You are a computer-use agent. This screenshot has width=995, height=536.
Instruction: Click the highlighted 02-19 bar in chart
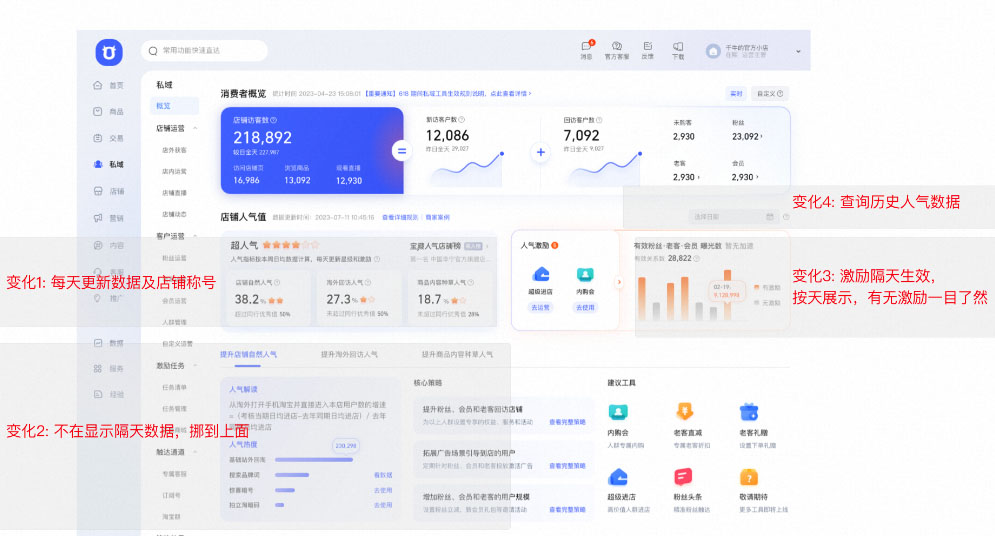pyautogui.click(x=727, y=295)
